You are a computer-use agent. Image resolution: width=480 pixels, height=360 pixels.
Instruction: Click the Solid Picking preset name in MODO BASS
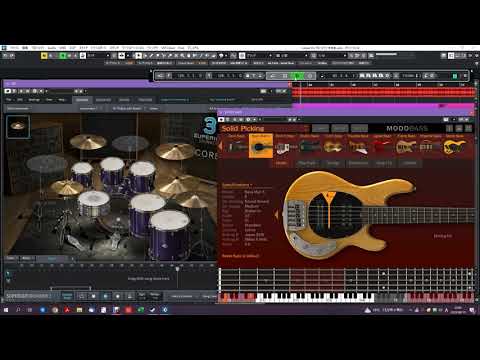[243, 128]
